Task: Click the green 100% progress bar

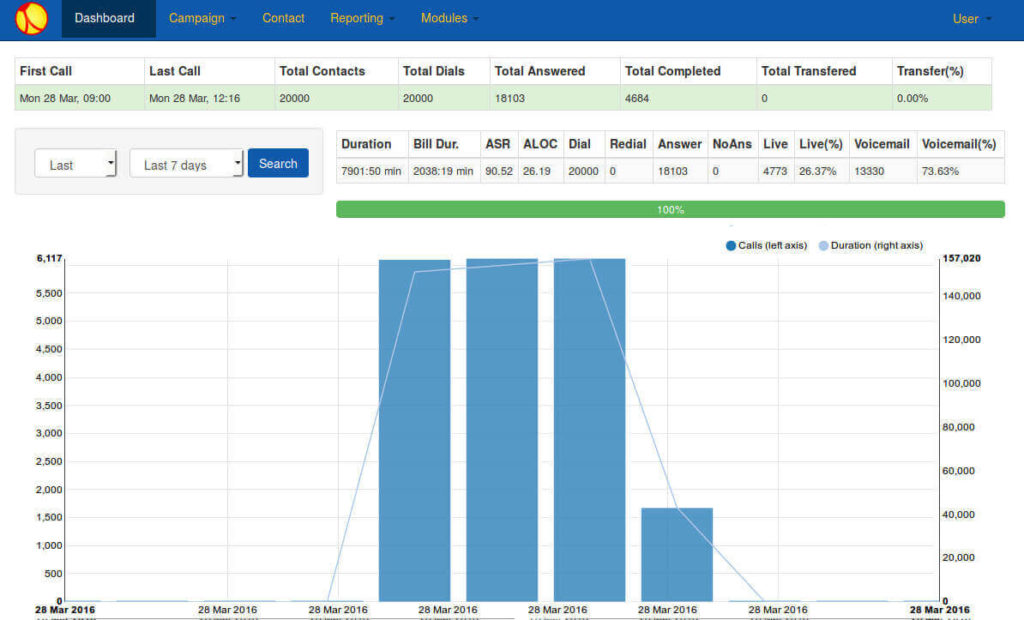Action: (x=670, y=209)
